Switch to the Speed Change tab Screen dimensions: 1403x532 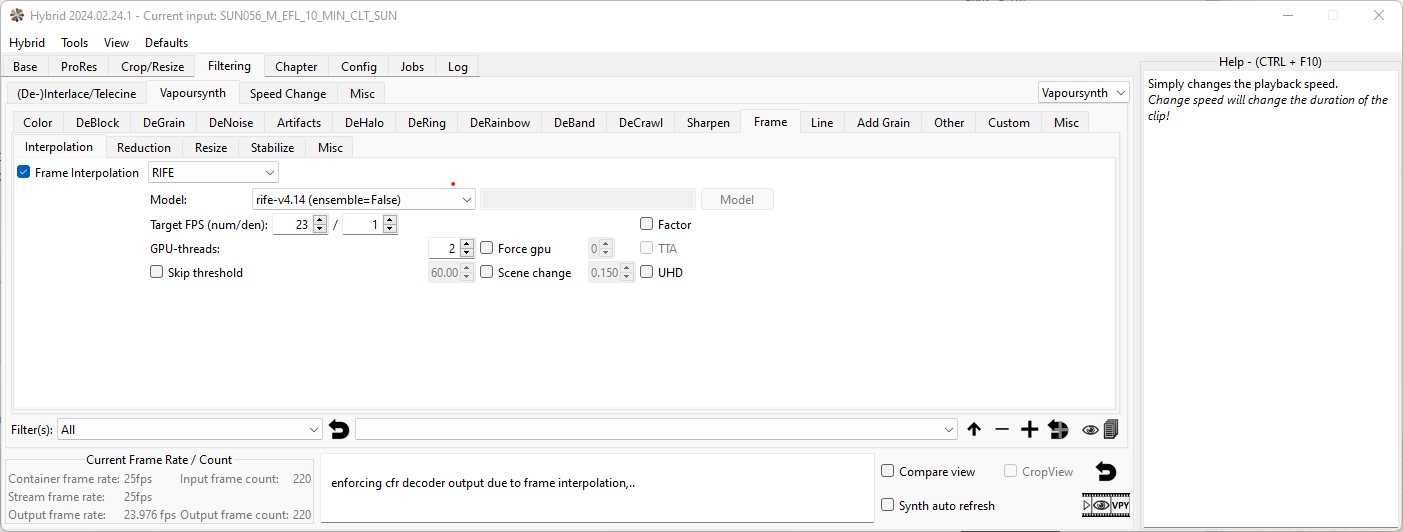(287, 94)
